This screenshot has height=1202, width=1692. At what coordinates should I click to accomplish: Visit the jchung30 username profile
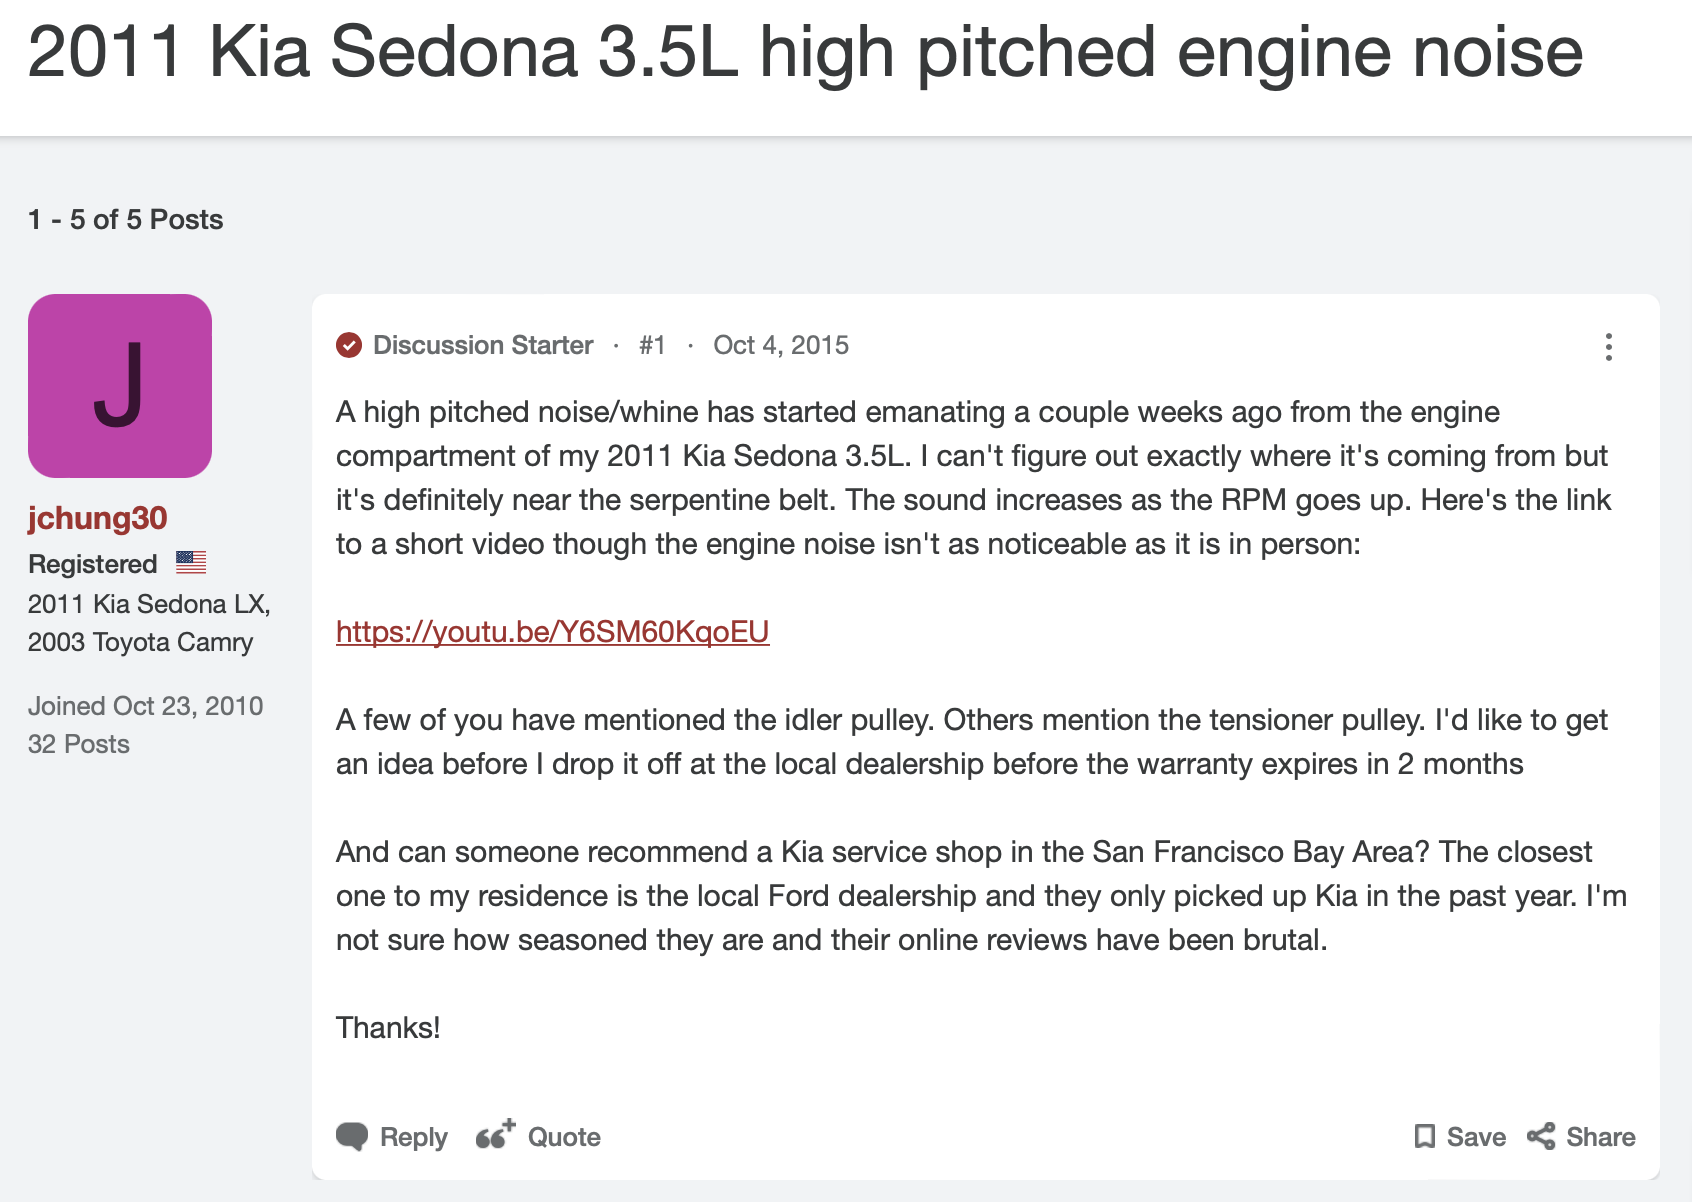point(97,518)
